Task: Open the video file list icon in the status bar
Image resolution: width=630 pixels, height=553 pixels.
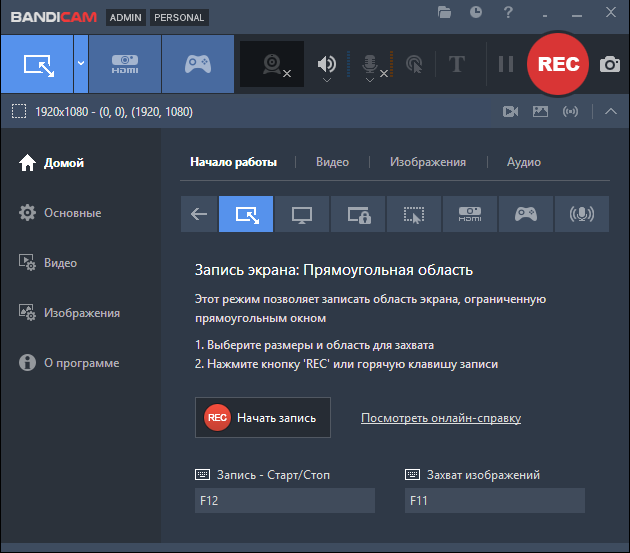Action: click(510, 111)
